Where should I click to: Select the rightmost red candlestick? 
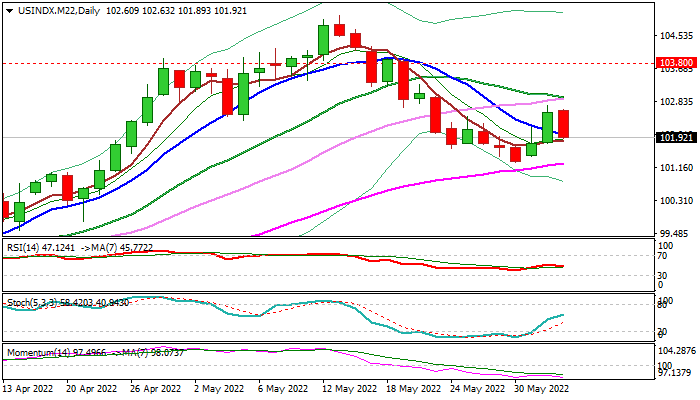point(564,124)
